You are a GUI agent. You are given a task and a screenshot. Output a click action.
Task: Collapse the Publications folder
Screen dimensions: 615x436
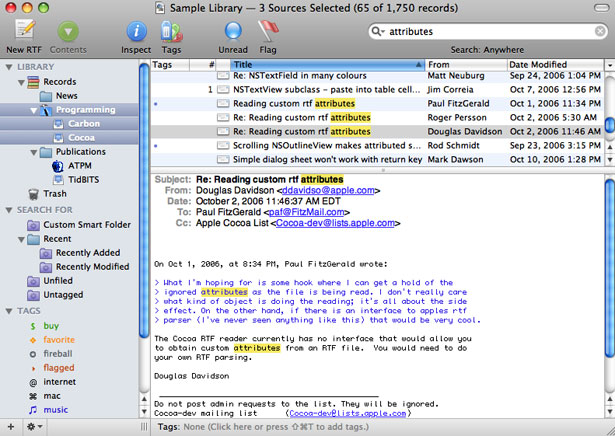point(34,152)
